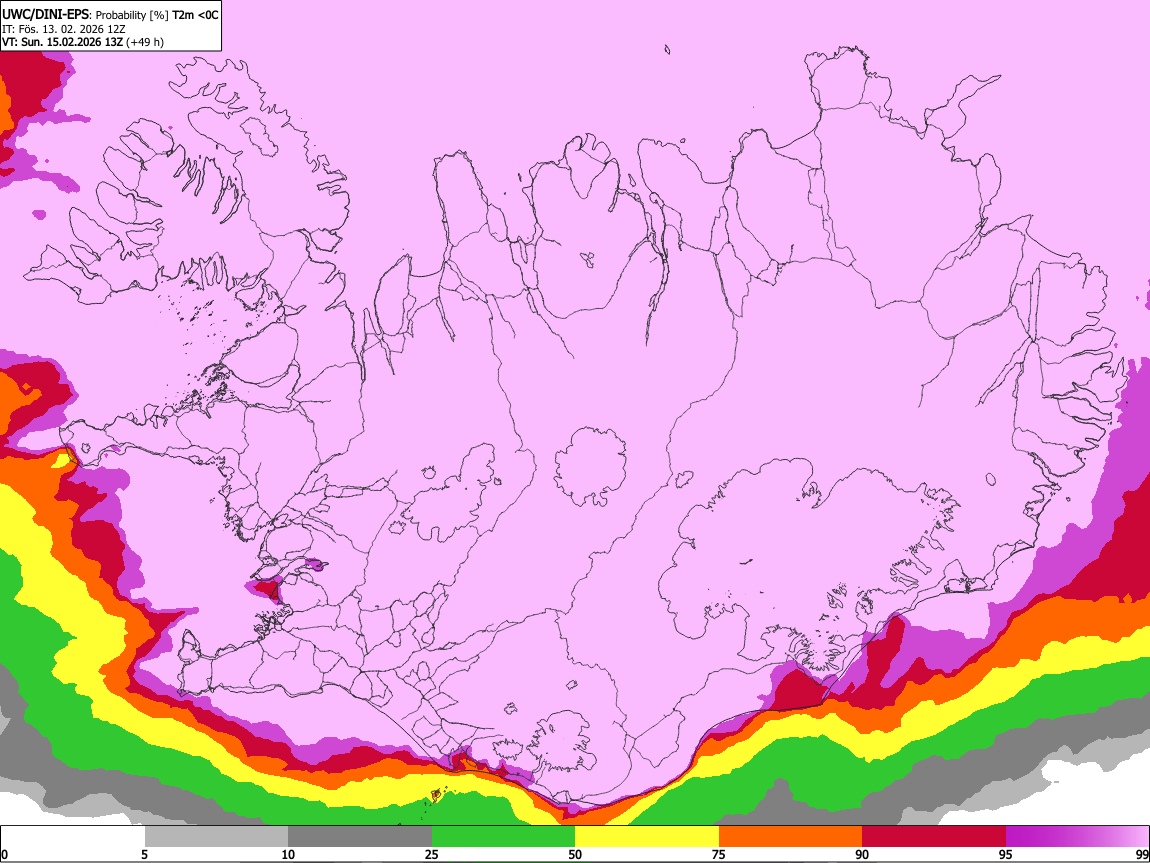Click the legend tick label '75'
Image resolution: width=1150 pixels, height=863 pixels.
719,854
